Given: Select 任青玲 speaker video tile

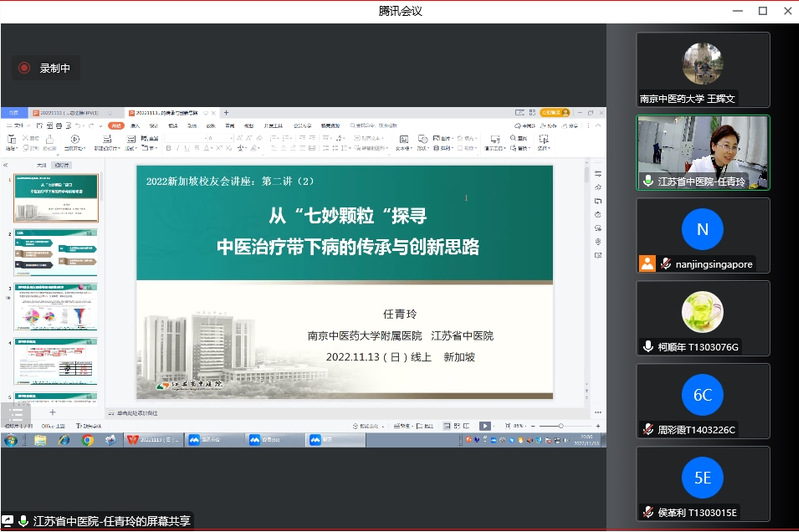Looking at the screenshot, I should pos(703,152).
